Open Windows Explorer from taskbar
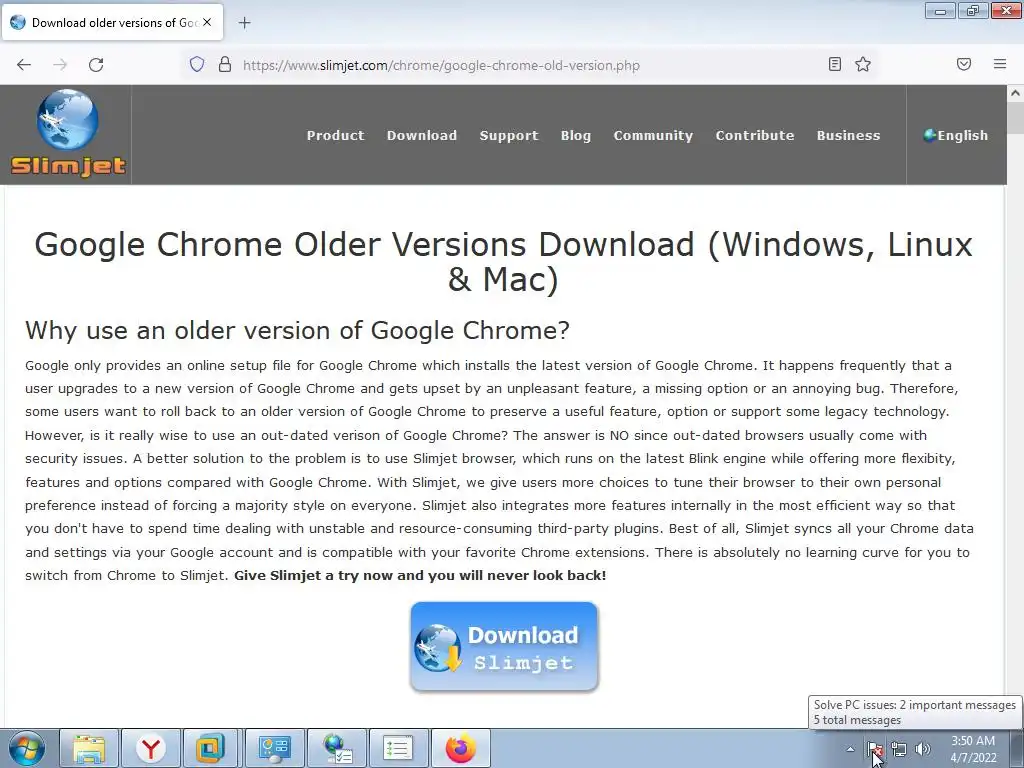 click(89, 748)
